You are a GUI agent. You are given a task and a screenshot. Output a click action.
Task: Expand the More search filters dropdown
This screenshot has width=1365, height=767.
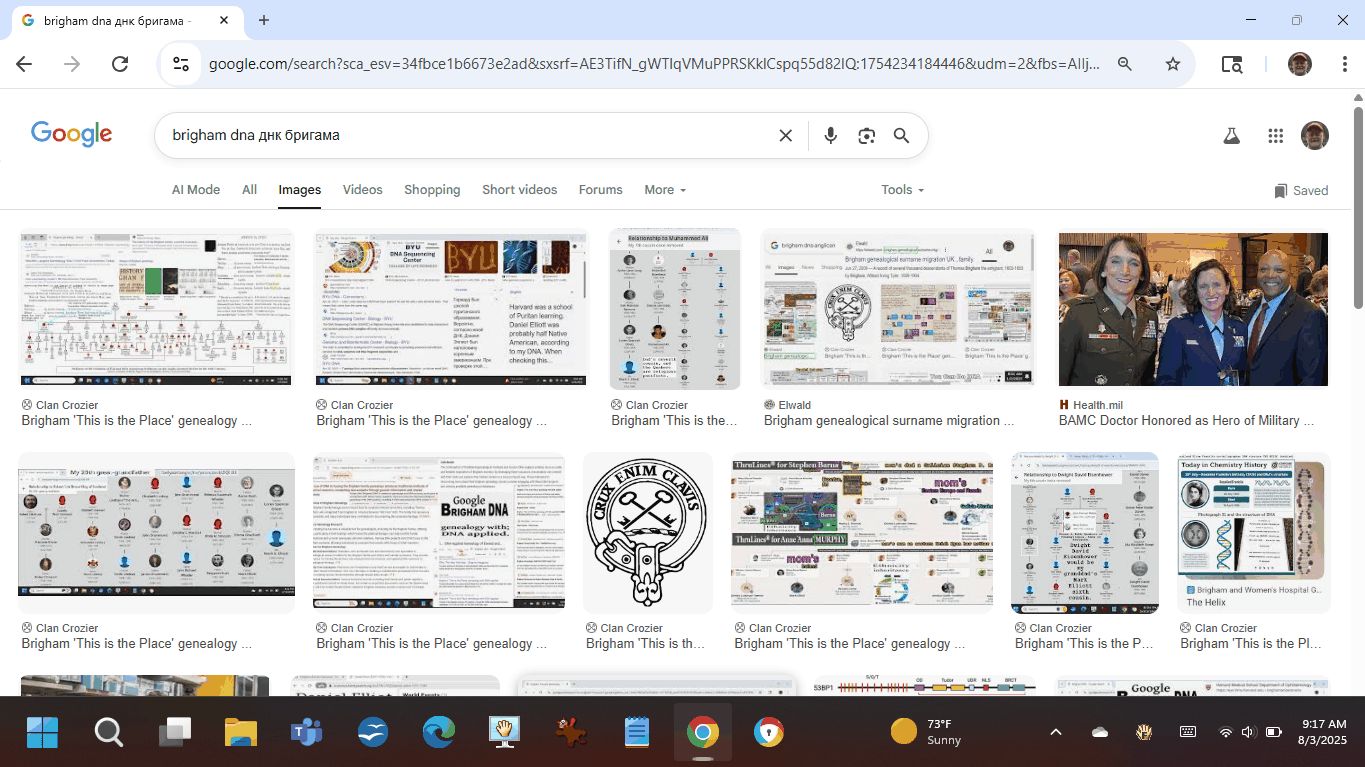(x=665, y=190)
